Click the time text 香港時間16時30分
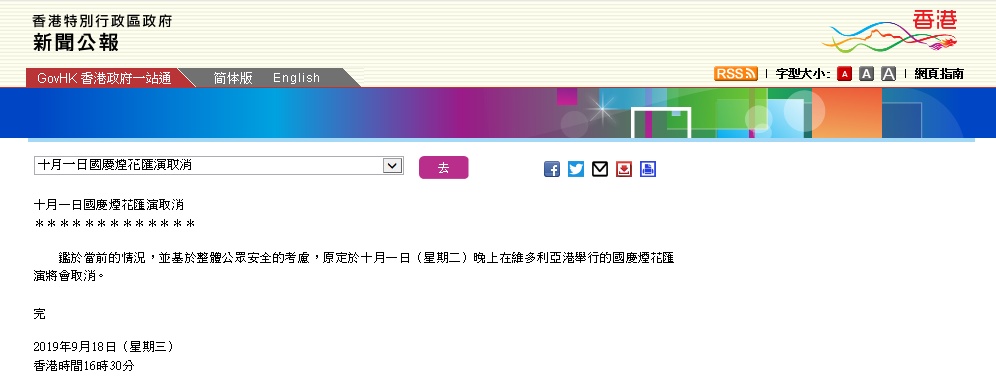The width and height of the screenshot is (996, 384). click(x=84, y=366)
